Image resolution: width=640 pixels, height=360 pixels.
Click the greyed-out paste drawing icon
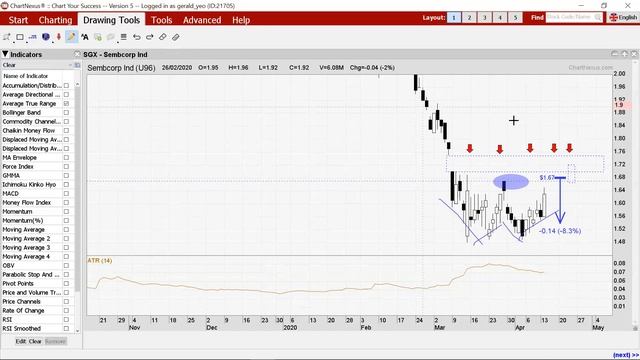point(111,37)
